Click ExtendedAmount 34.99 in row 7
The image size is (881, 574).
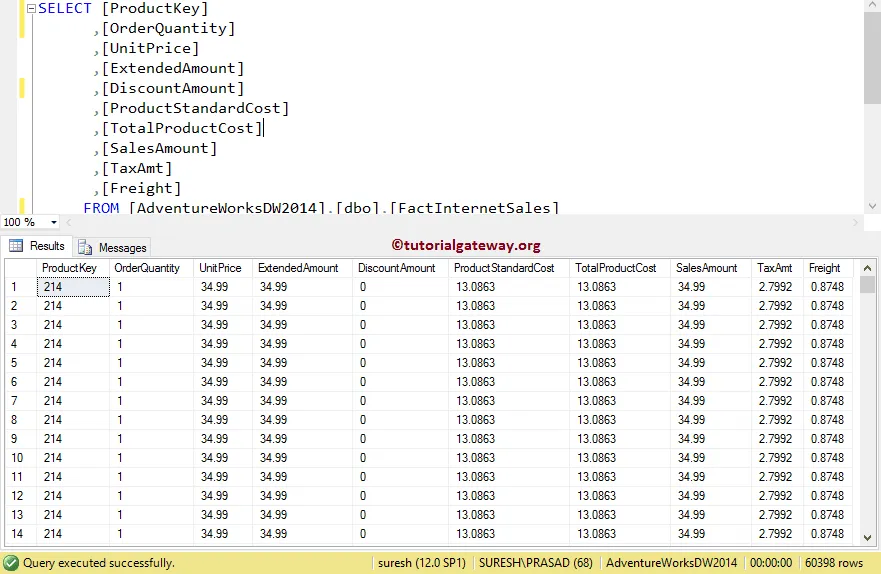[302, 401]
